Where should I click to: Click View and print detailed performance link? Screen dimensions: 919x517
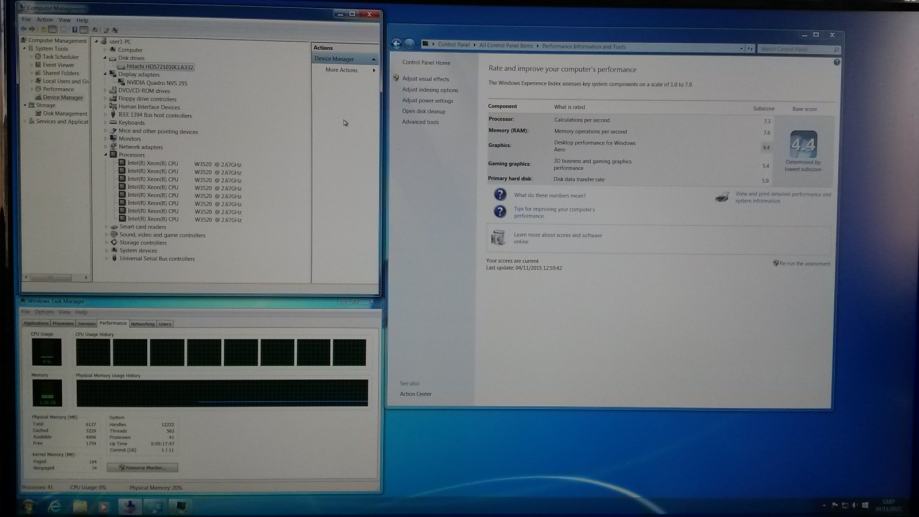[782, 197]
